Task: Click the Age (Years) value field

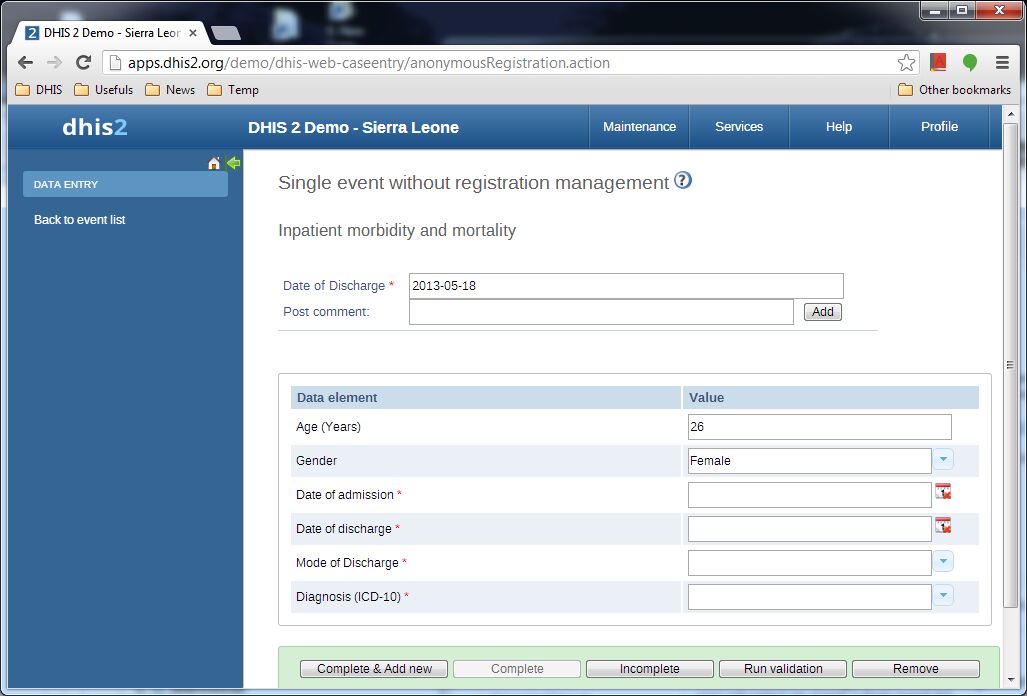Action: pyautogui.click(x=819, y=427)
